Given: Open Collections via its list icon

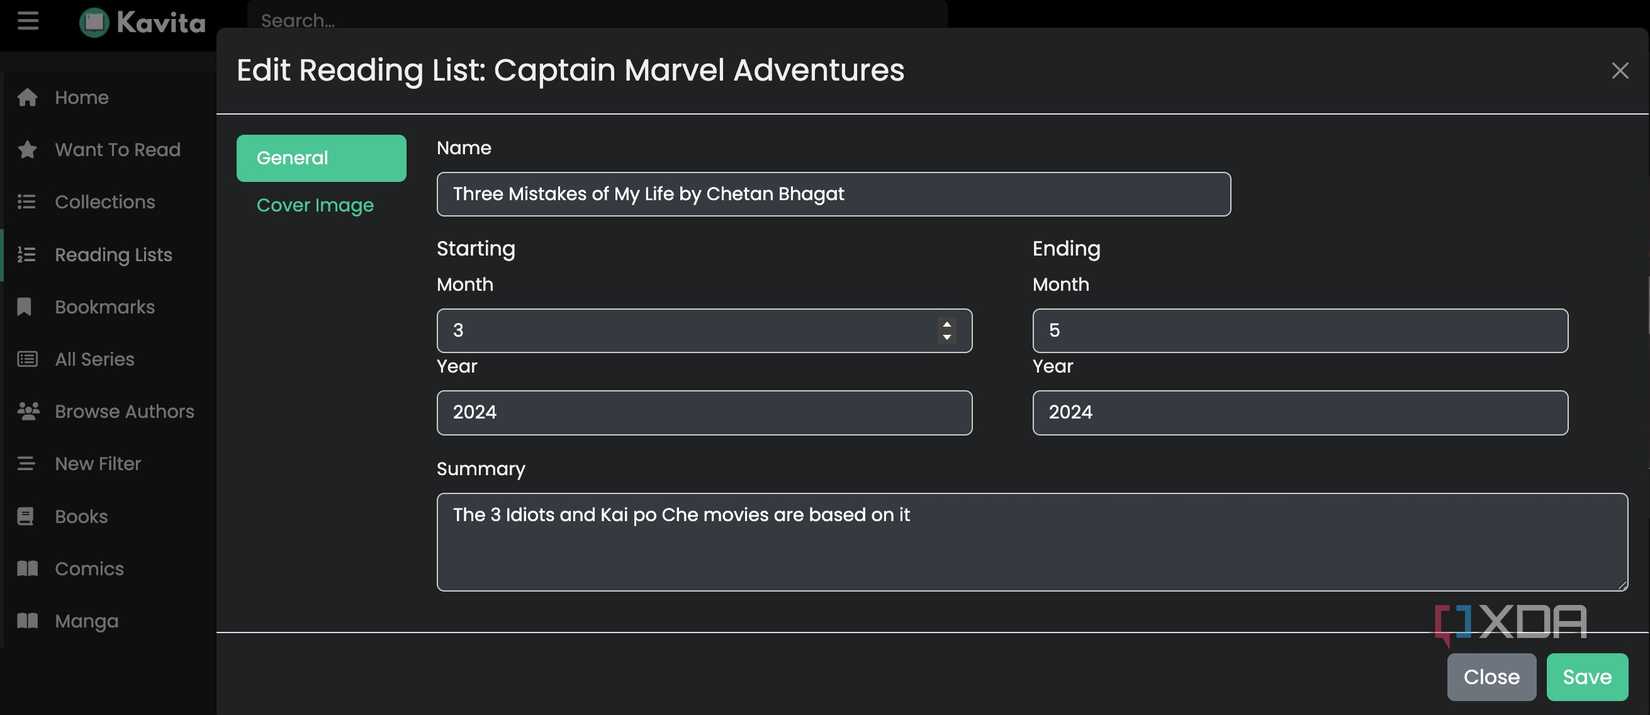Looking at the screenshot, I should 27,202.
